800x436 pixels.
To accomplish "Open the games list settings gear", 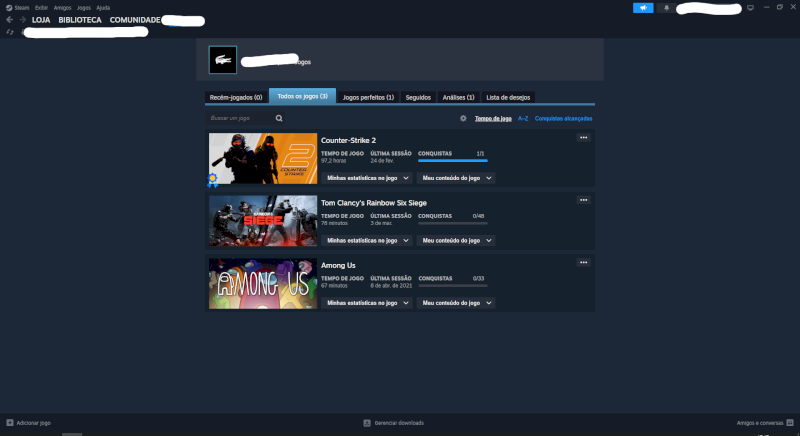I will [463, 118].
